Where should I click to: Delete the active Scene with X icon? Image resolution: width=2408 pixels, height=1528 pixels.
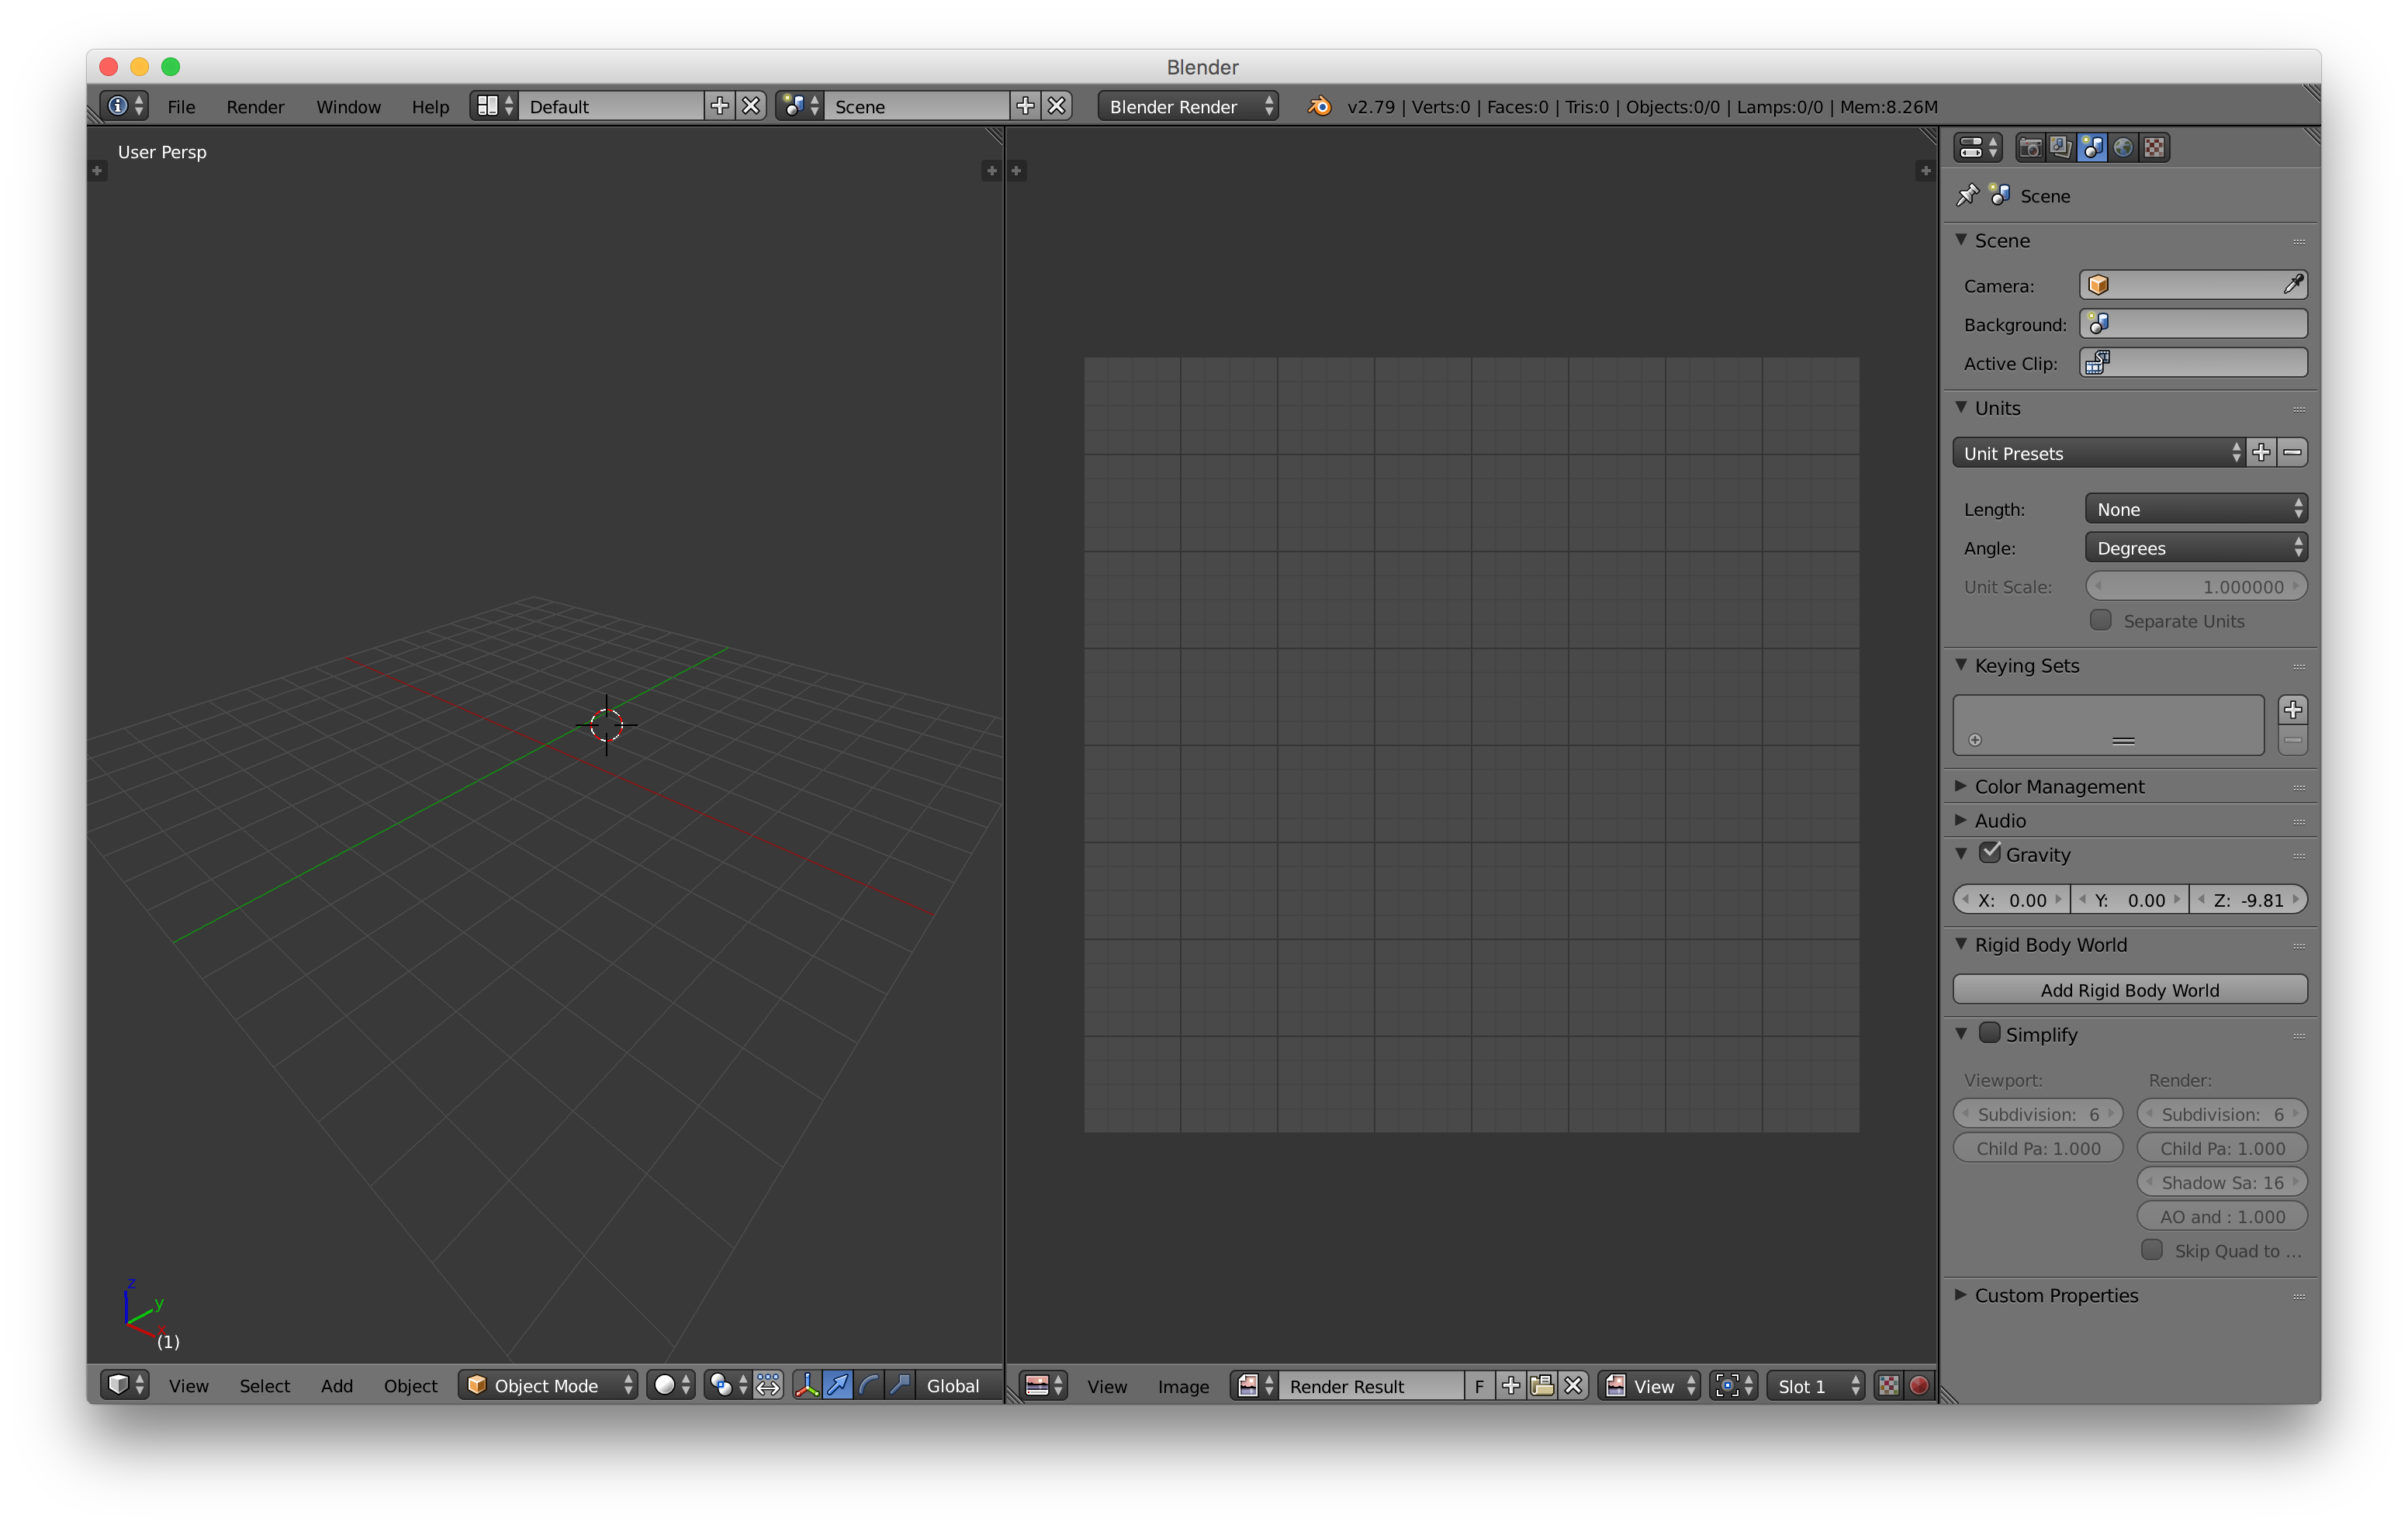point(1057,106)
